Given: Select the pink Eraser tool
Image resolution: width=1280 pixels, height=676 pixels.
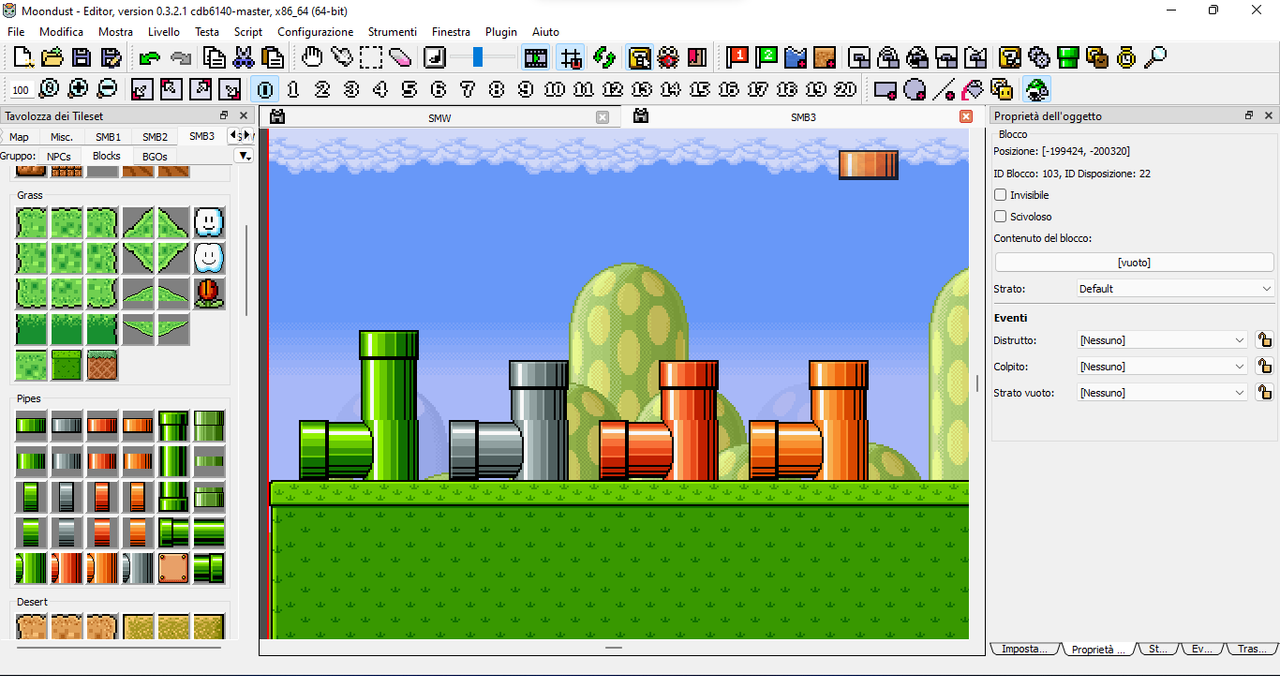Looking at the screenshot, I should coord(400,58).
